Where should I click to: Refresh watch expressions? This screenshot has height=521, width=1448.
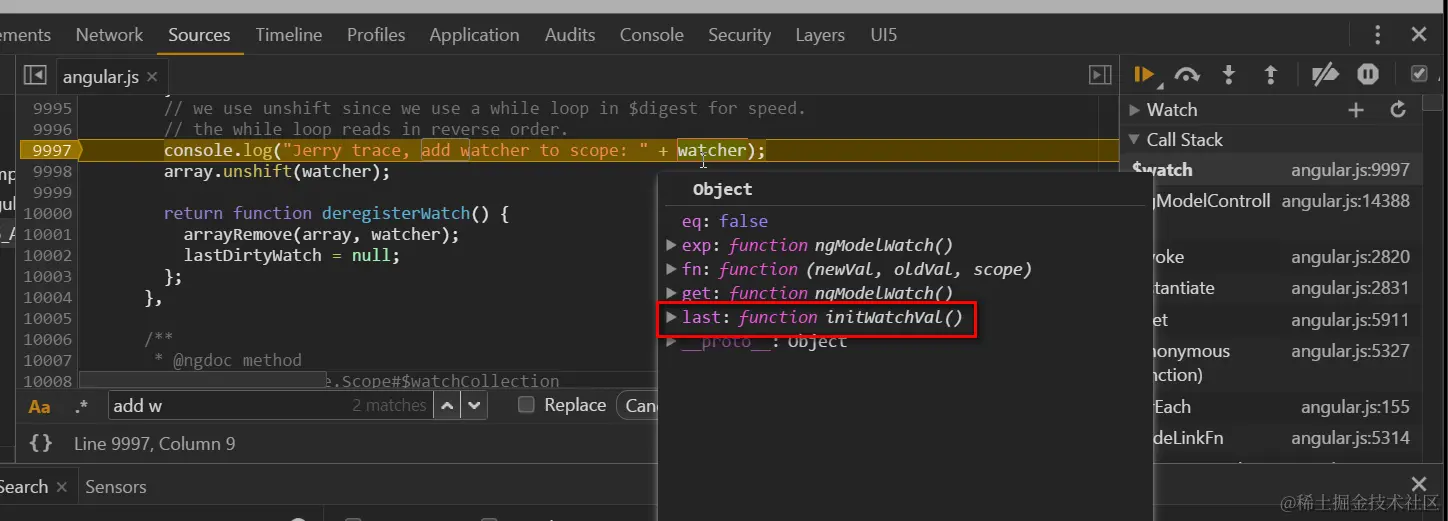tap(1398, 110)
